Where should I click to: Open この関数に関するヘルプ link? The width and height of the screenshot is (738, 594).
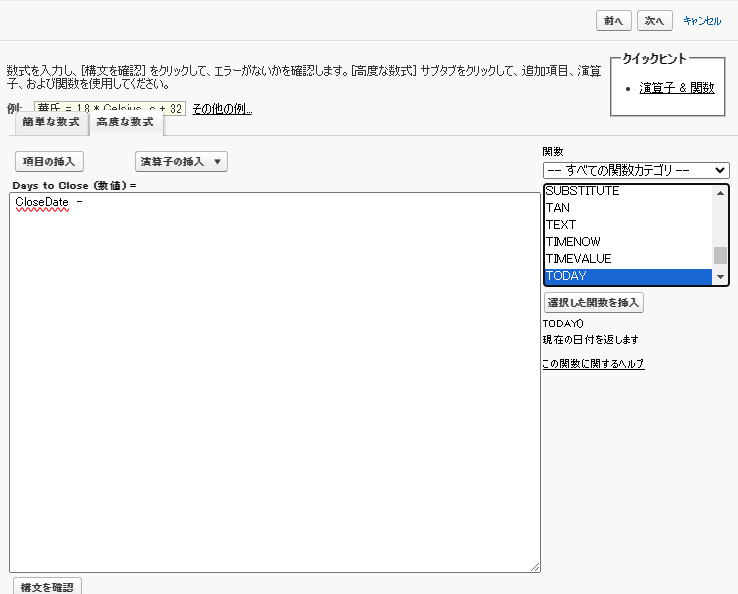(593, 363)
